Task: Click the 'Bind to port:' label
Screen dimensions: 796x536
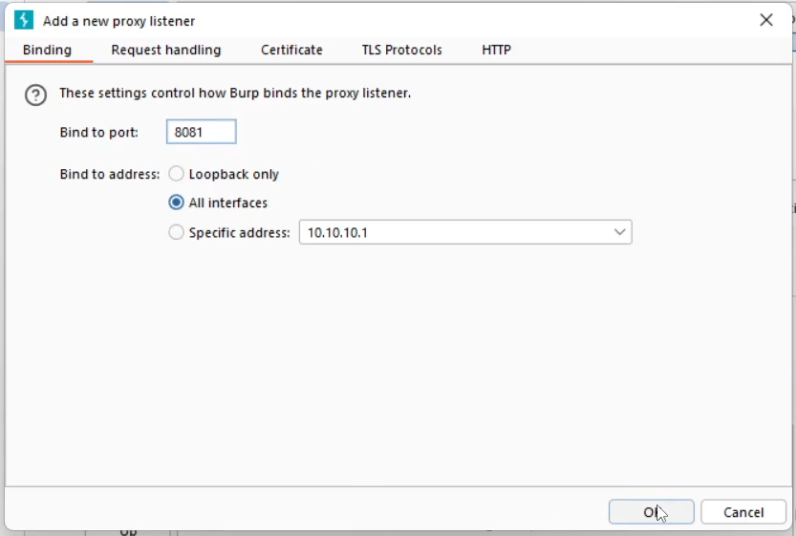Action: [99, 133]
